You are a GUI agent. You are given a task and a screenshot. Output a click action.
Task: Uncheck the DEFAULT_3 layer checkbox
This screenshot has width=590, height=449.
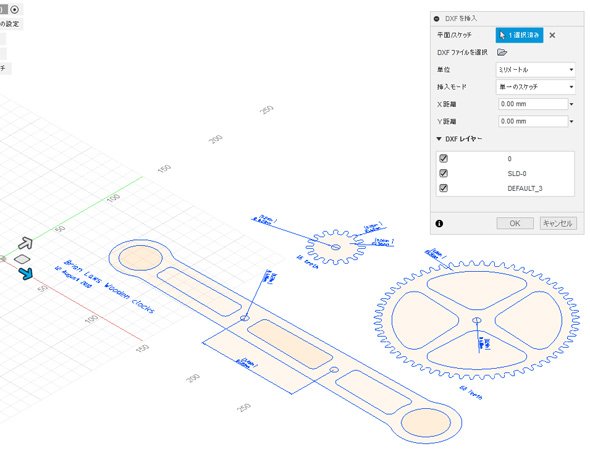[444, 188]
